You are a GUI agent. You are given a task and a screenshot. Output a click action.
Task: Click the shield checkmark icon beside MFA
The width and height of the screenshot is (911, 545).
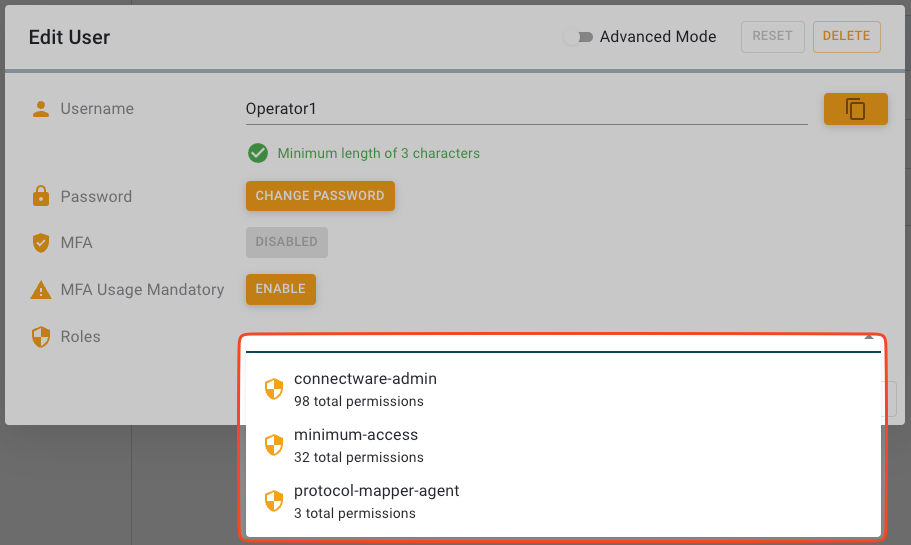41,243
